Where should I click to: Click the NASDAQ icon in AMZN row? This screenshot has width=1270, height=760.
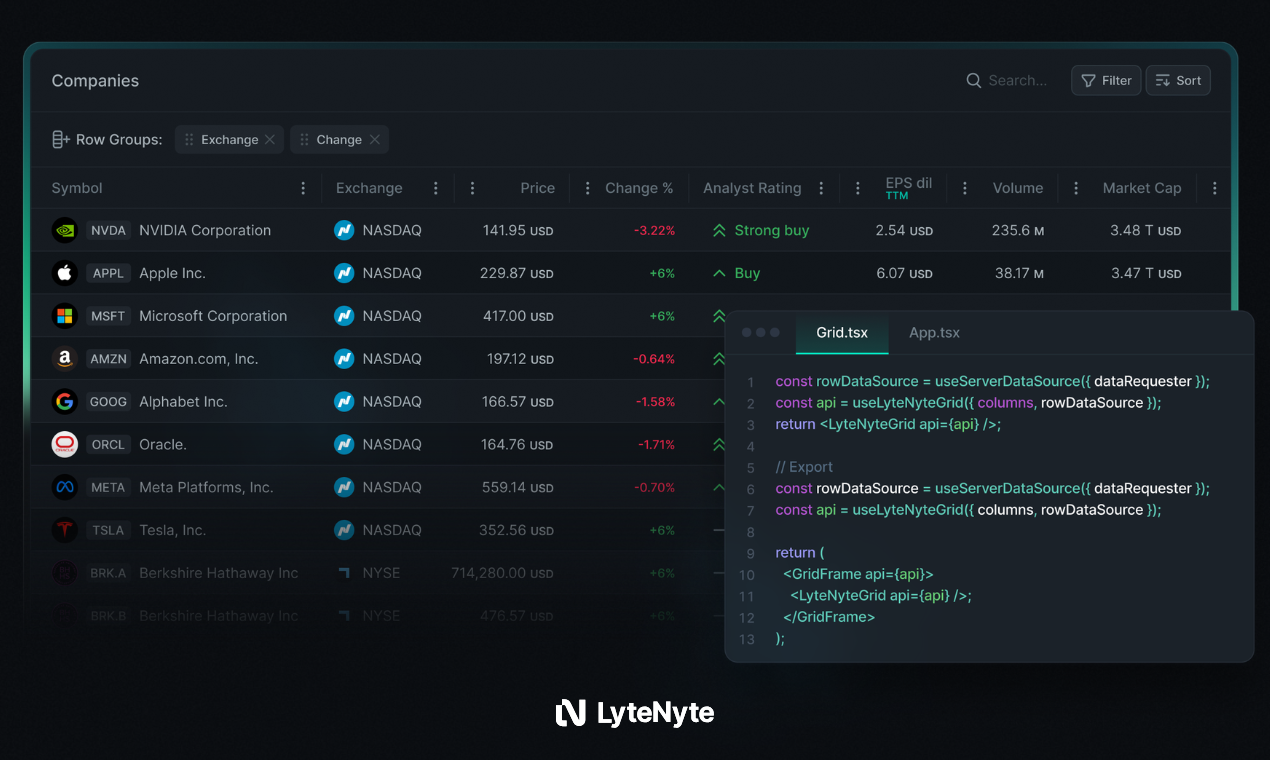tap(344, 359)
